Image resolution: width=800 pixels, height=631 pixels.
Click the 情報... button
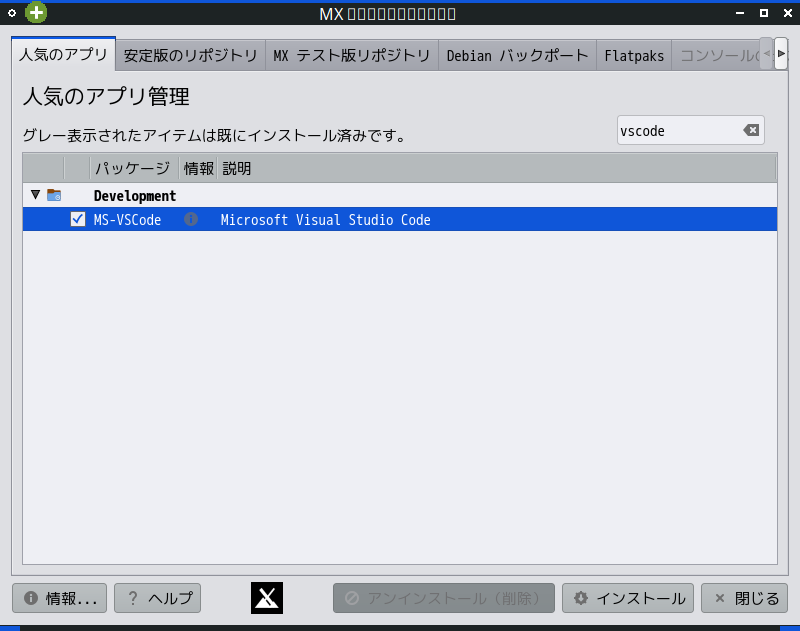60,598
